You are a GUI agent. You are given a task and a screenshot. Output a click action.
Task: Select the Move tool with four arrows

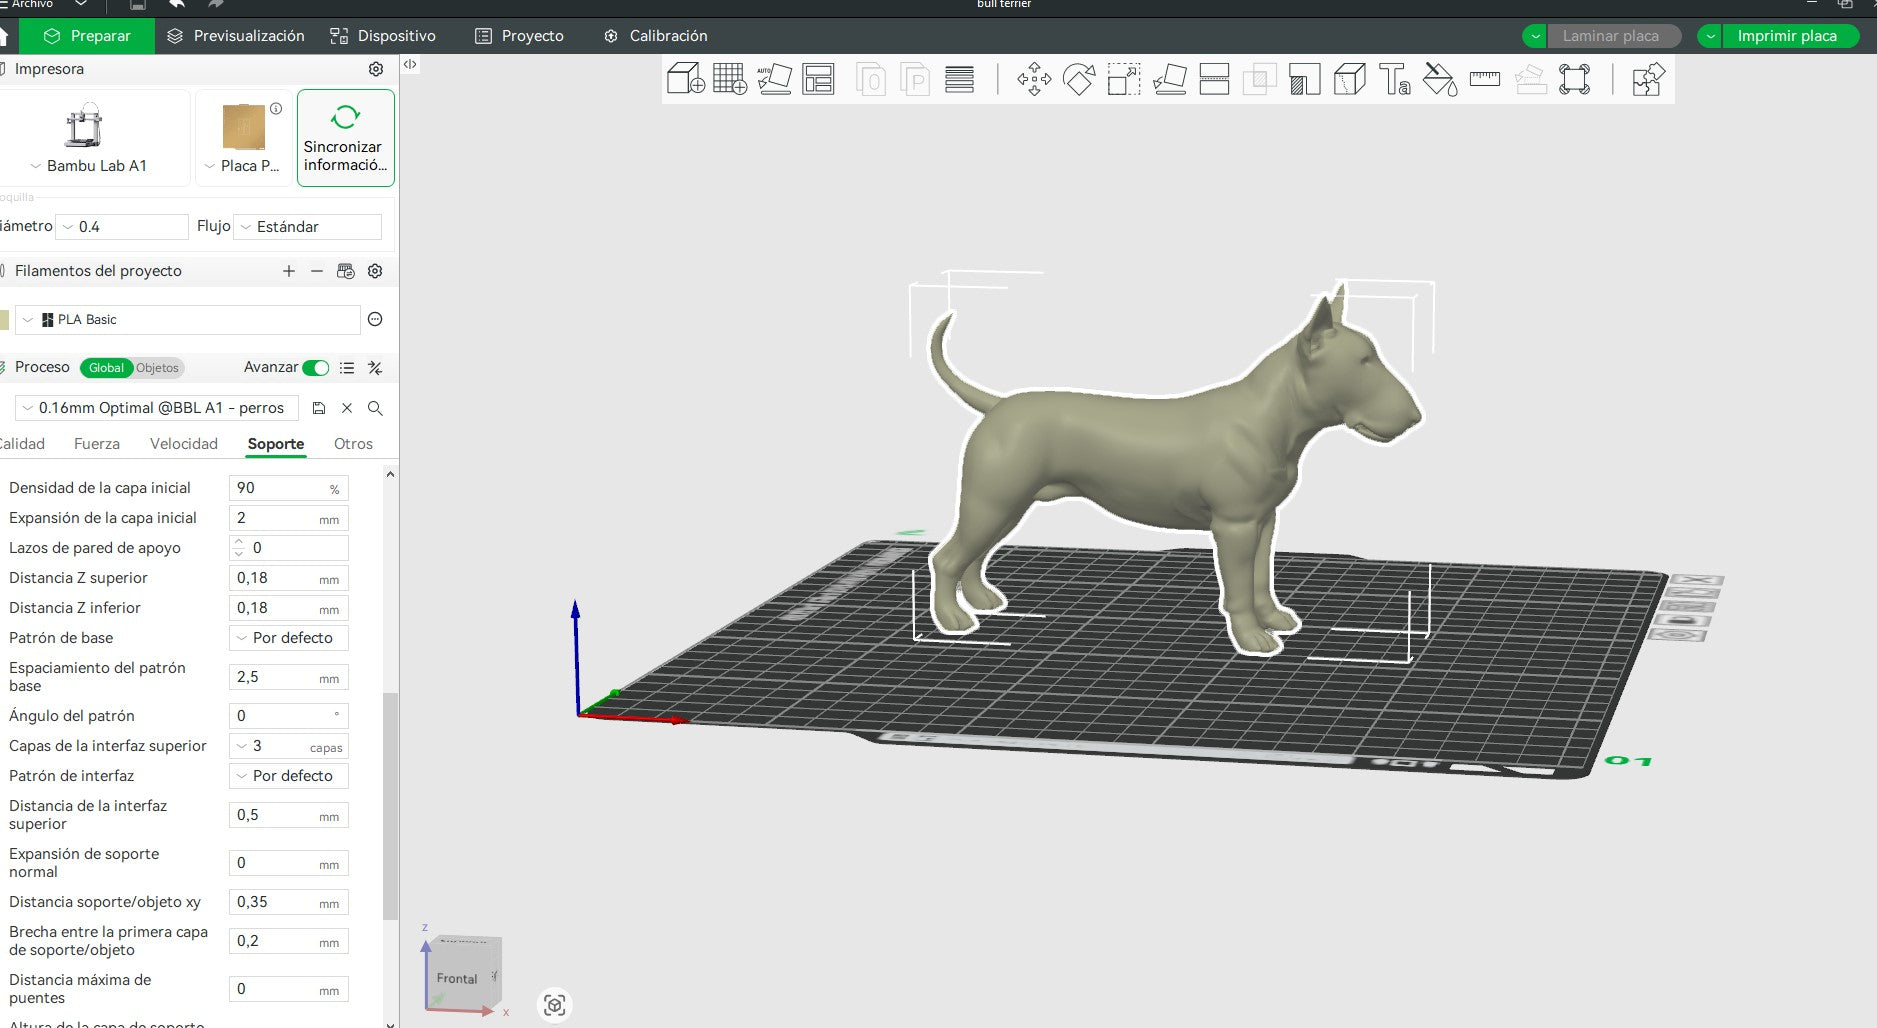tap(1034, 79)
